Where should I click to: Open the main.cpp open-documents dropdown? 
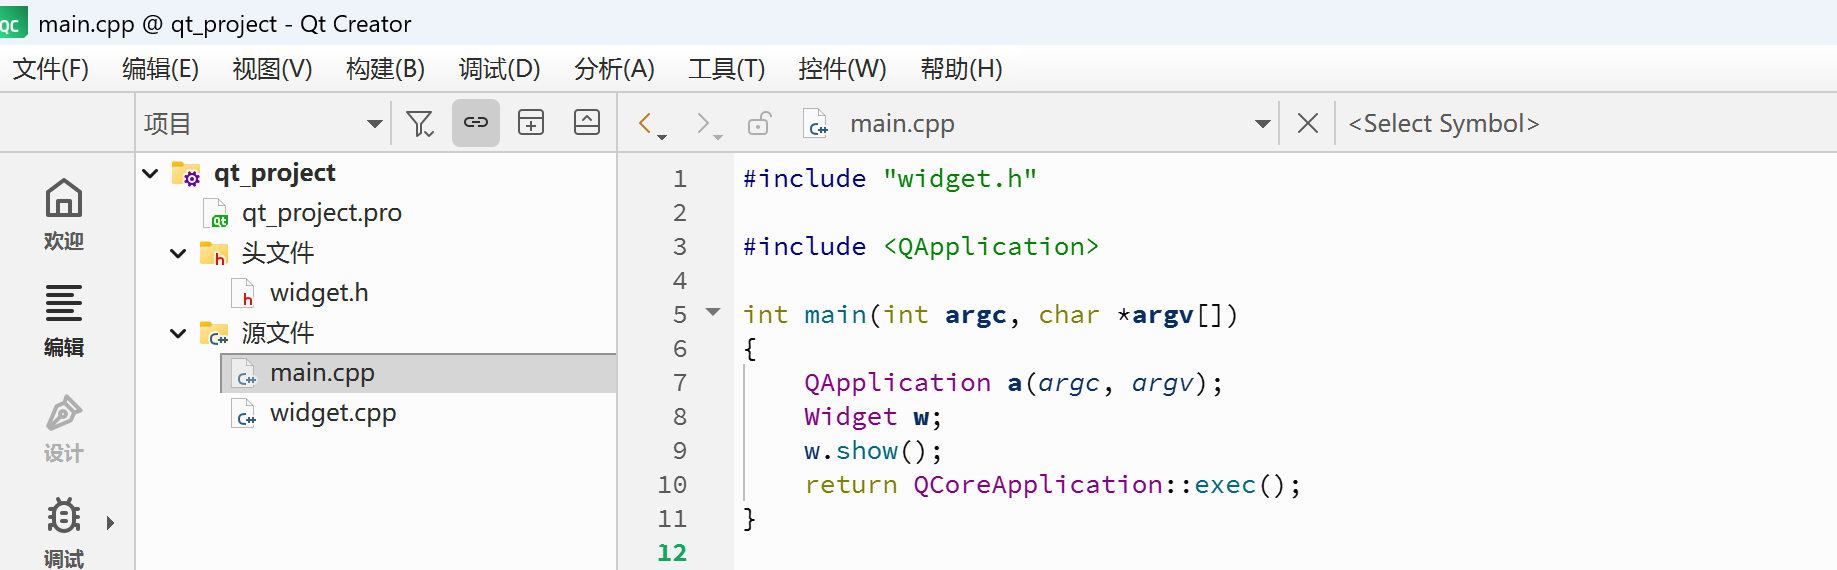coord(1262,123)
